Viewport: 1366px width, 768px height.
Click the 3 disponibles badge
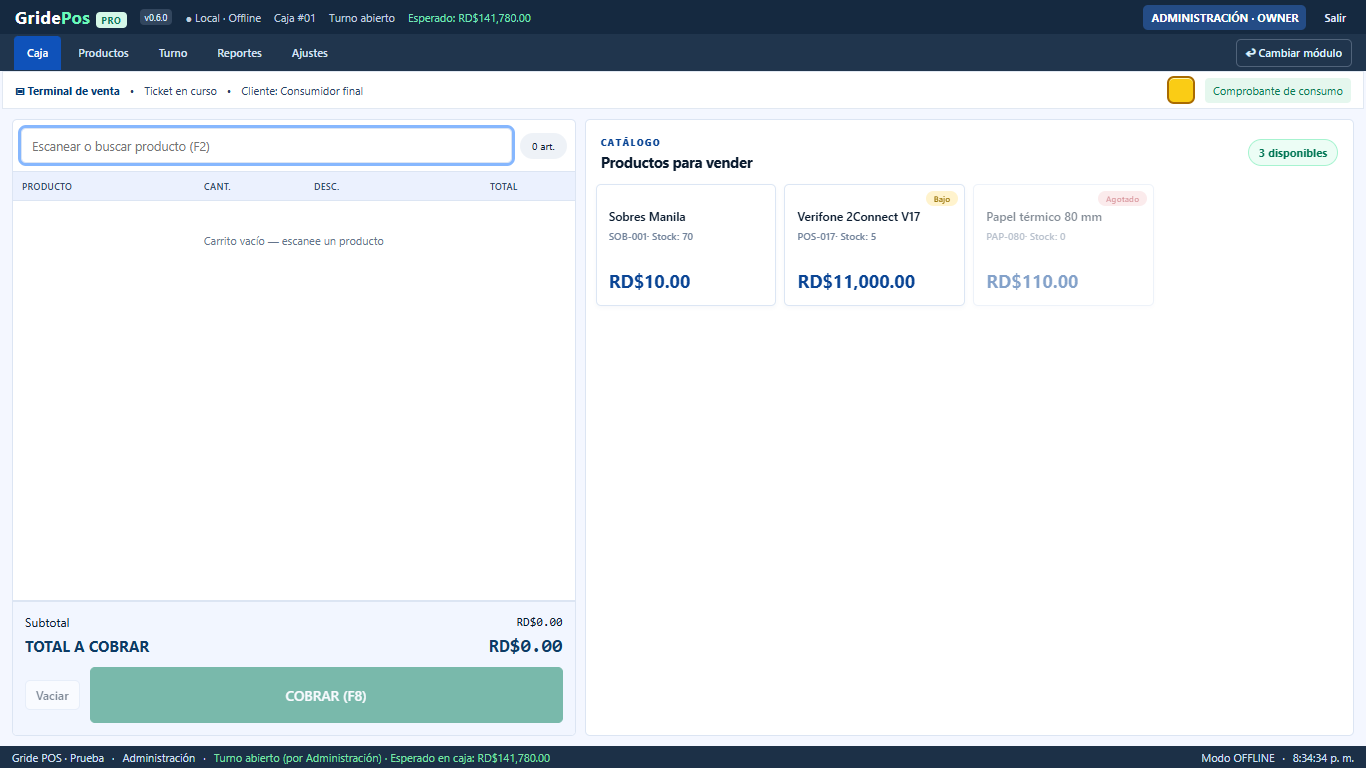[1293, 153]
